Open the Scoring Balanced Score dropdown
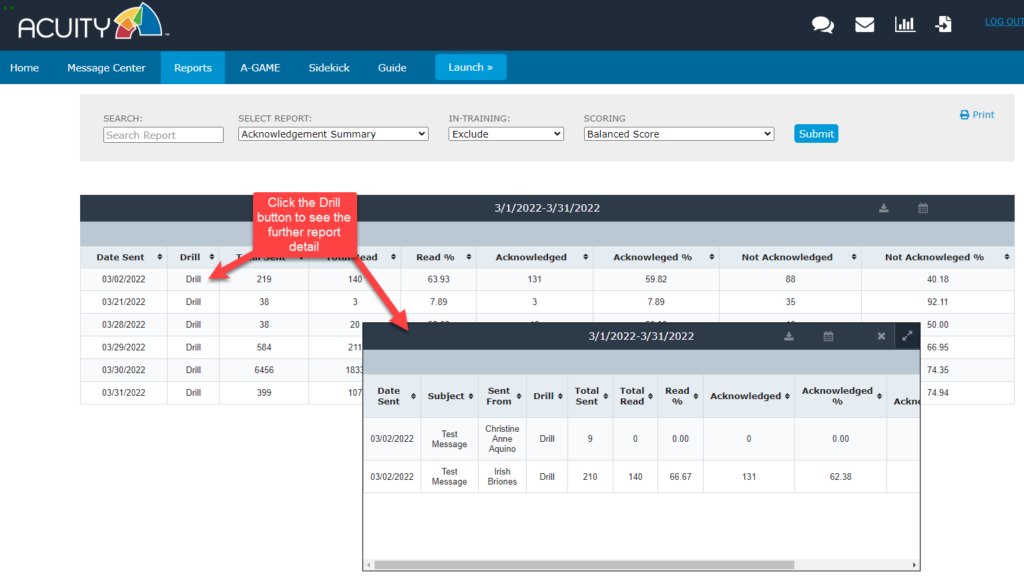 (679, 134)
